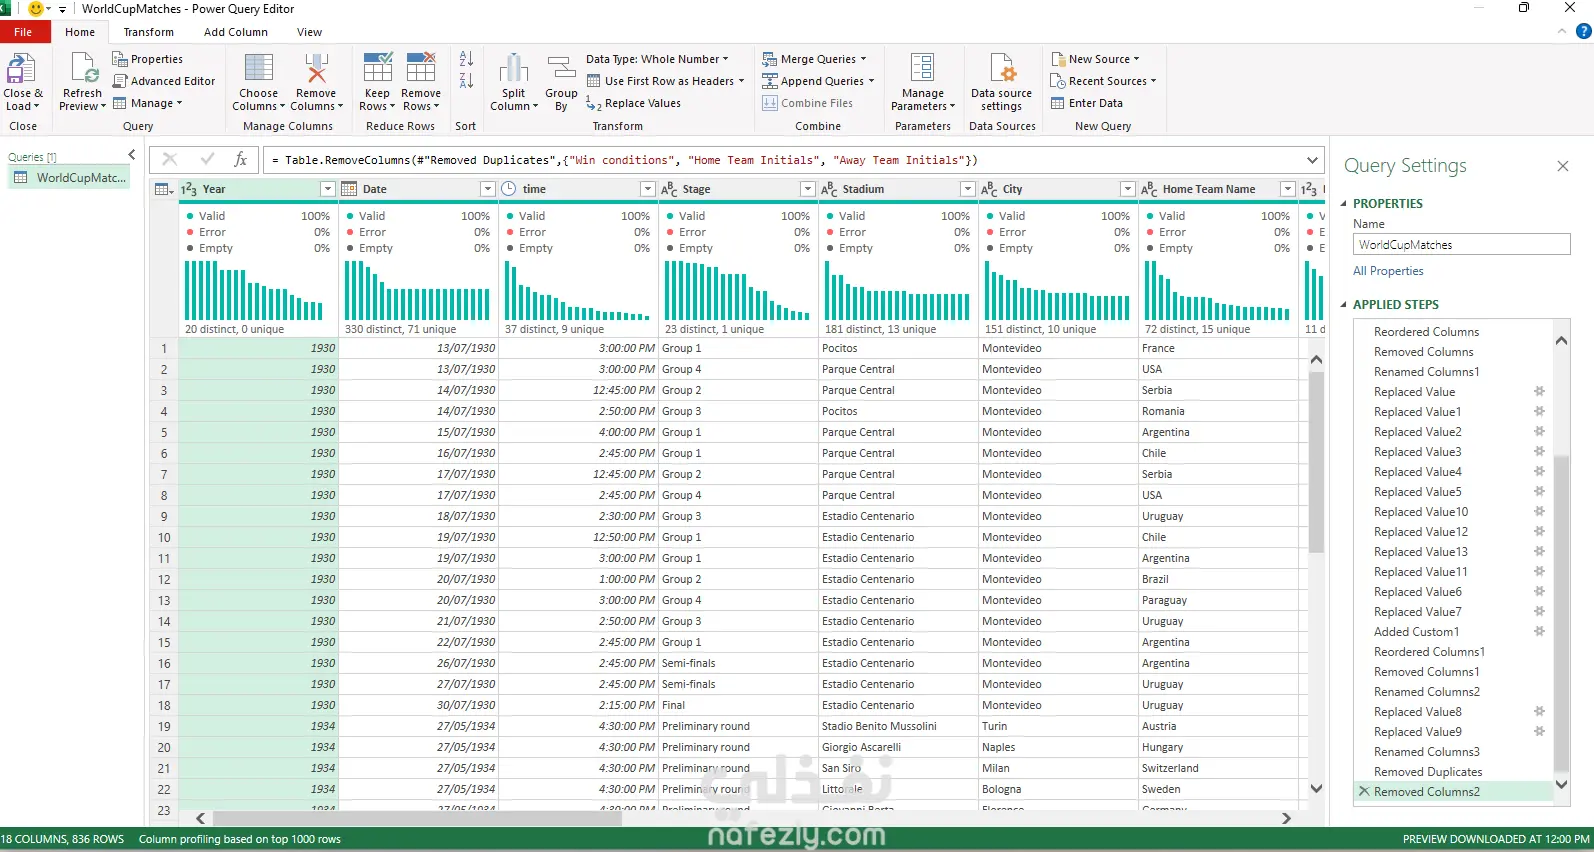Collapse the Queries pane with the arrow

[x=132, y=155]
